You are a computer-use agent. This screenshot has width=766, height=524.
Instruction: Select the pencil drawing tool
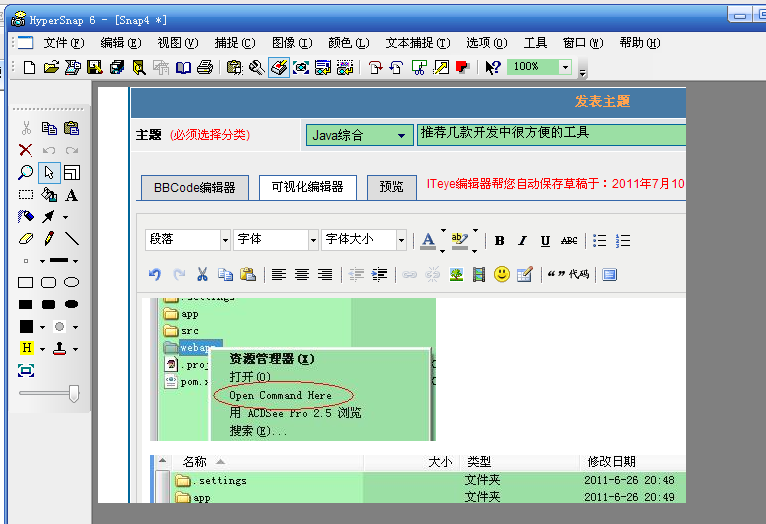(x=49, y=238)
